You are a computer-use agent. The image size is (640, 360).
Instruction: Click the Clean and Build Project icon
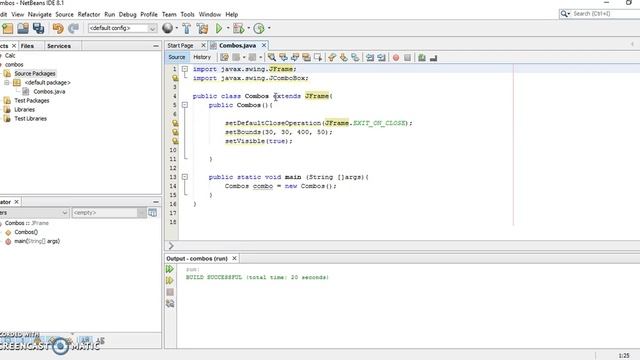click(202, 28)
